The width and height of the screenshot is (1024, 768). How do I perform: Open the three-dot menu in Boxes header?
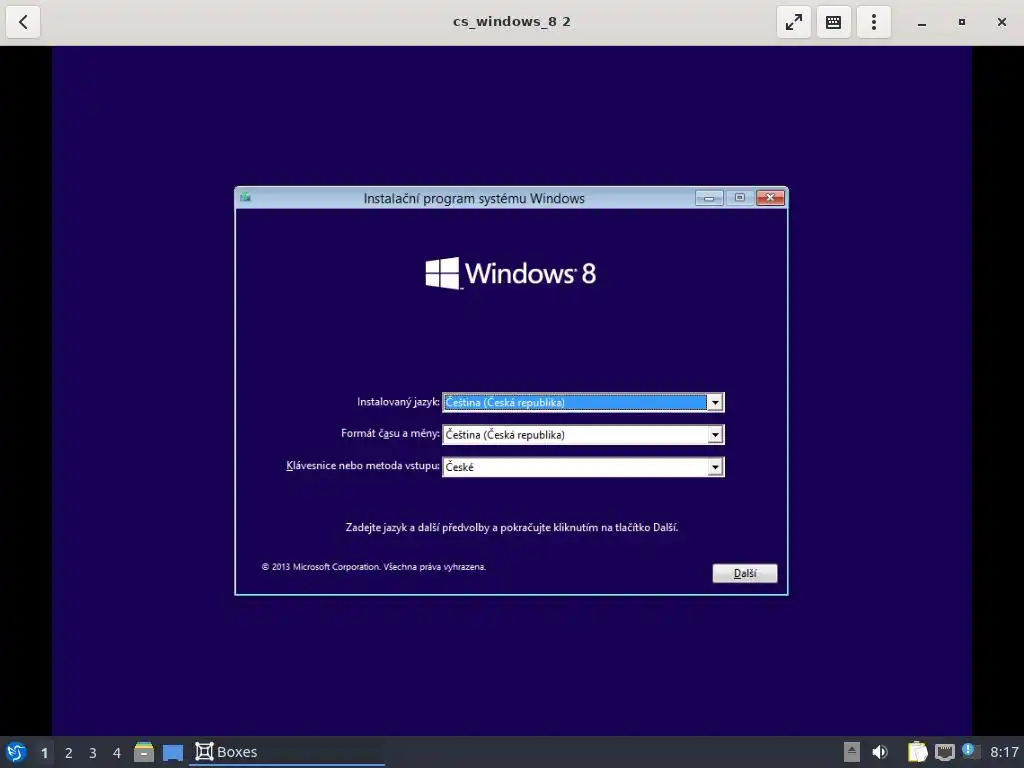pos(874,22)
